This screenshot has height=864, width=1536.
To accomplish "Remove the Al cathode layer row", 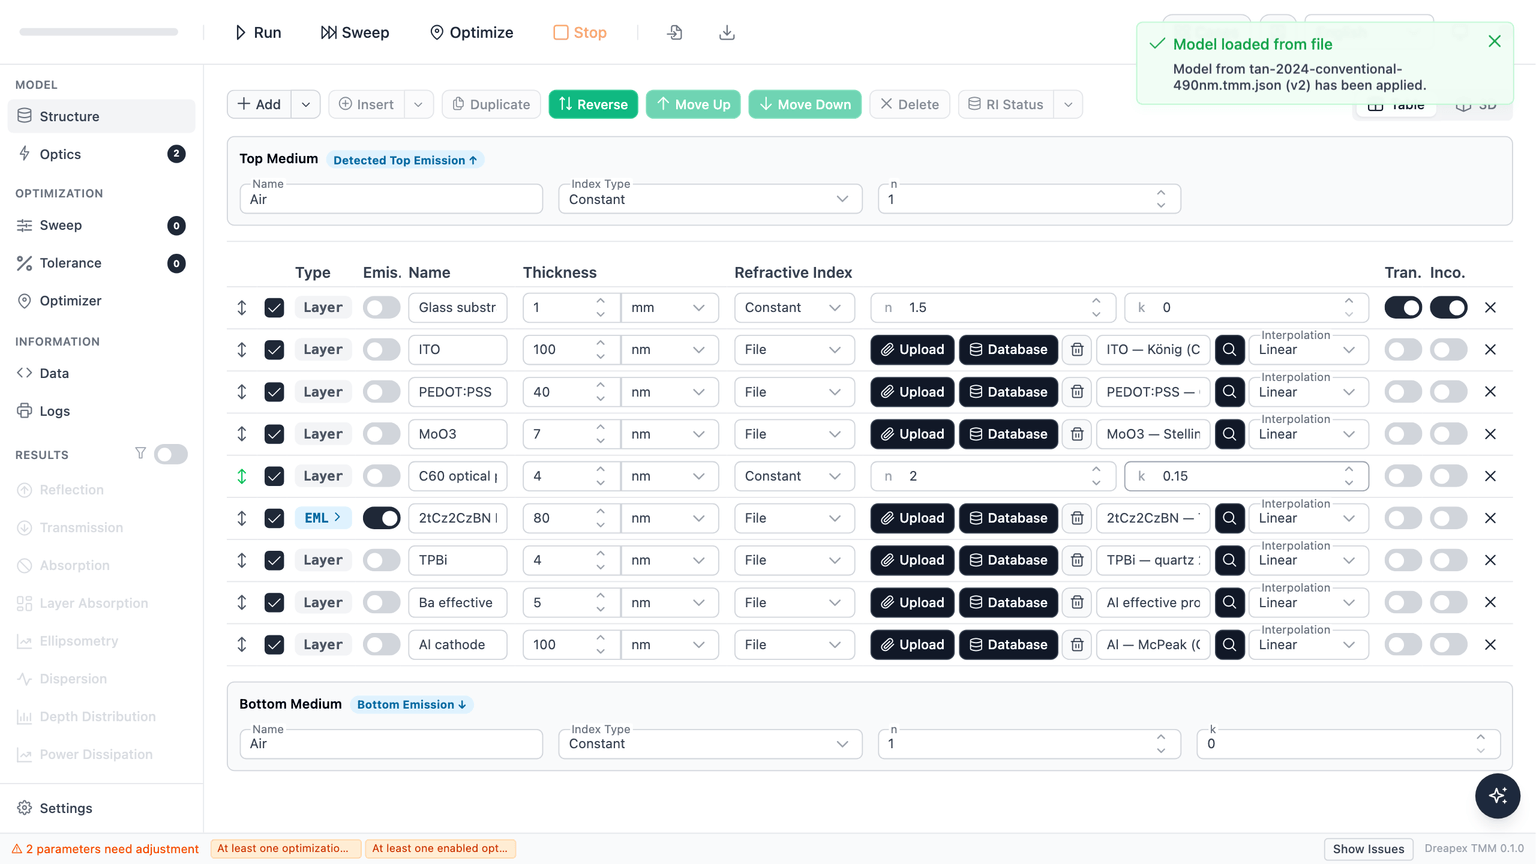I will point(1490,645).
